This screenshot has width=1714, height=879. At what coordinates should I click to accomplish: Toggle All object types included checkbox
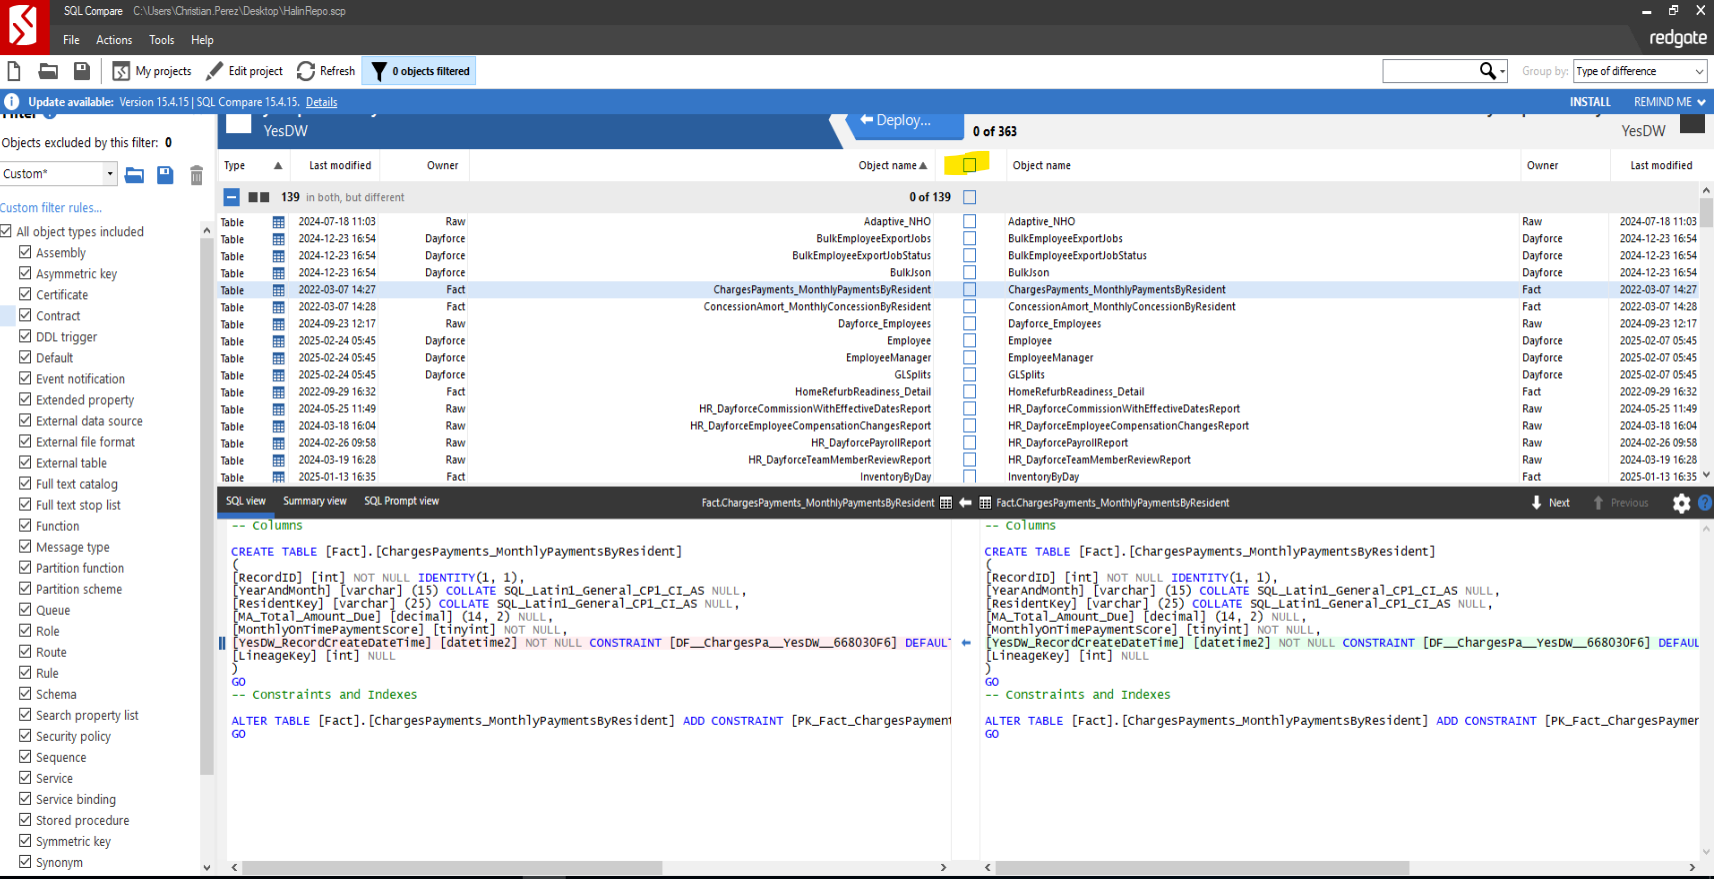tap(7, 231)
